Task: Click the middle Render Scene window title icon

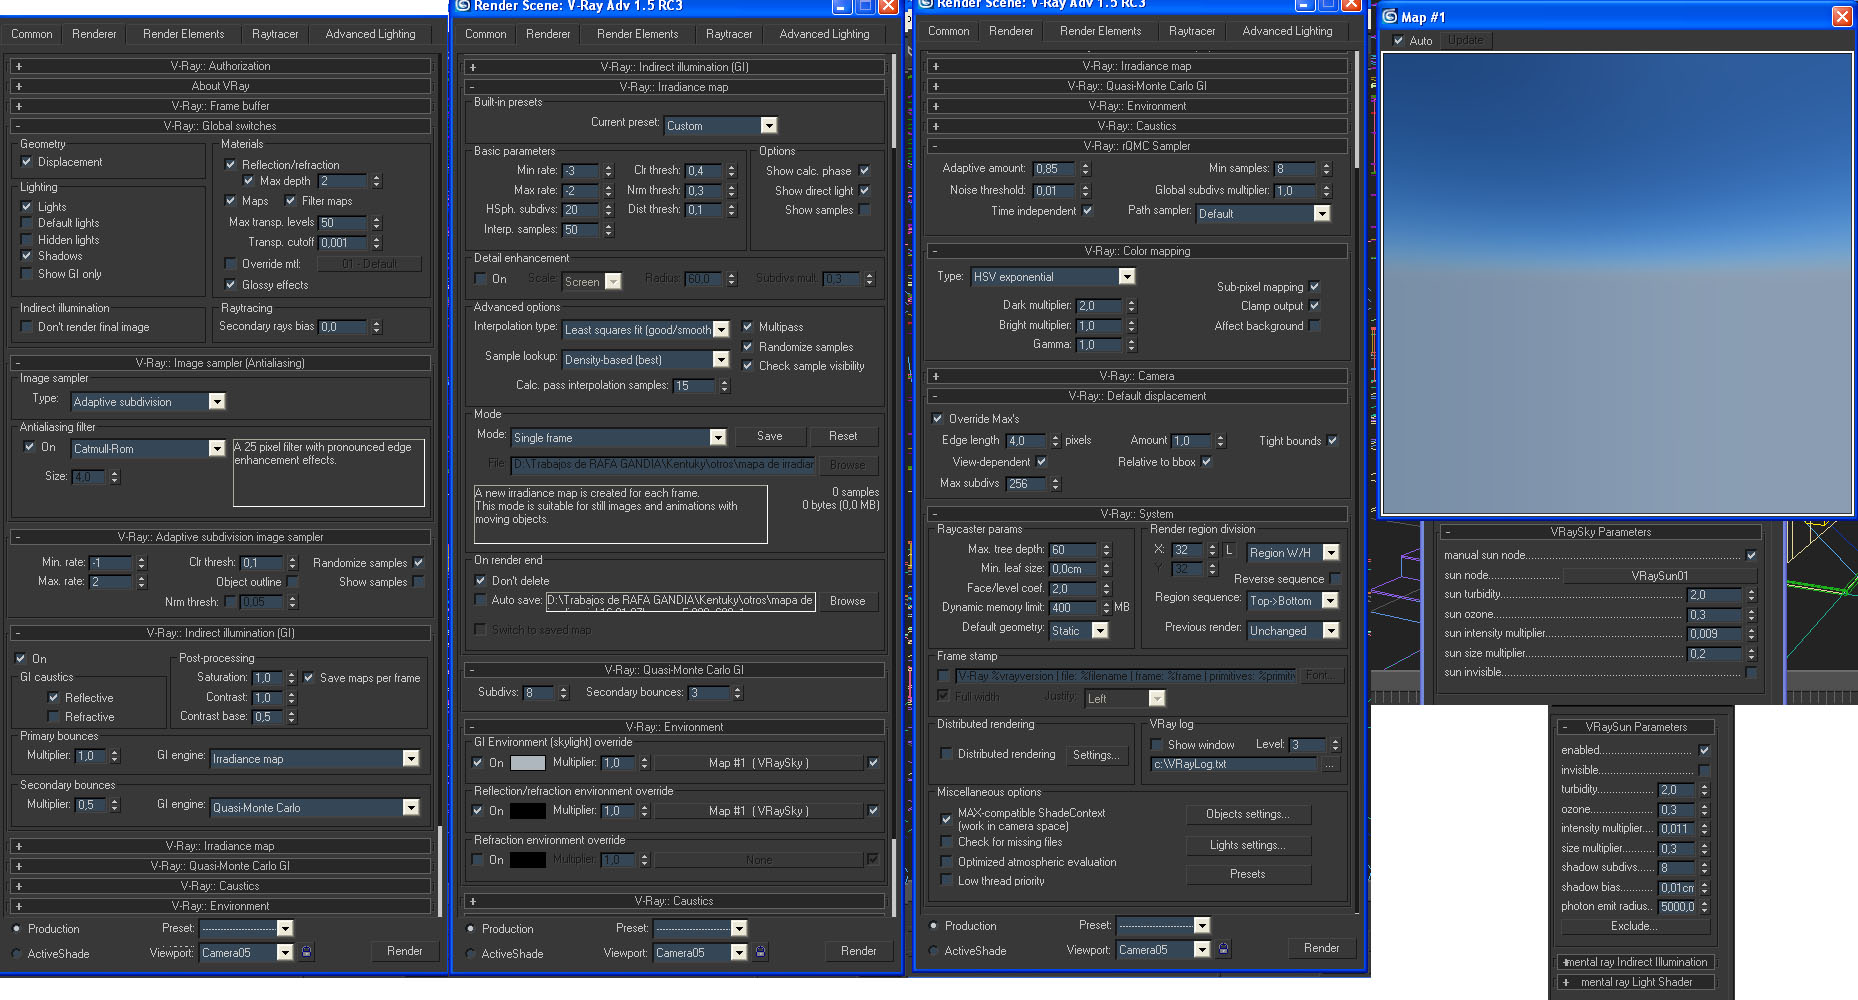Action: (x=463, y=5)
